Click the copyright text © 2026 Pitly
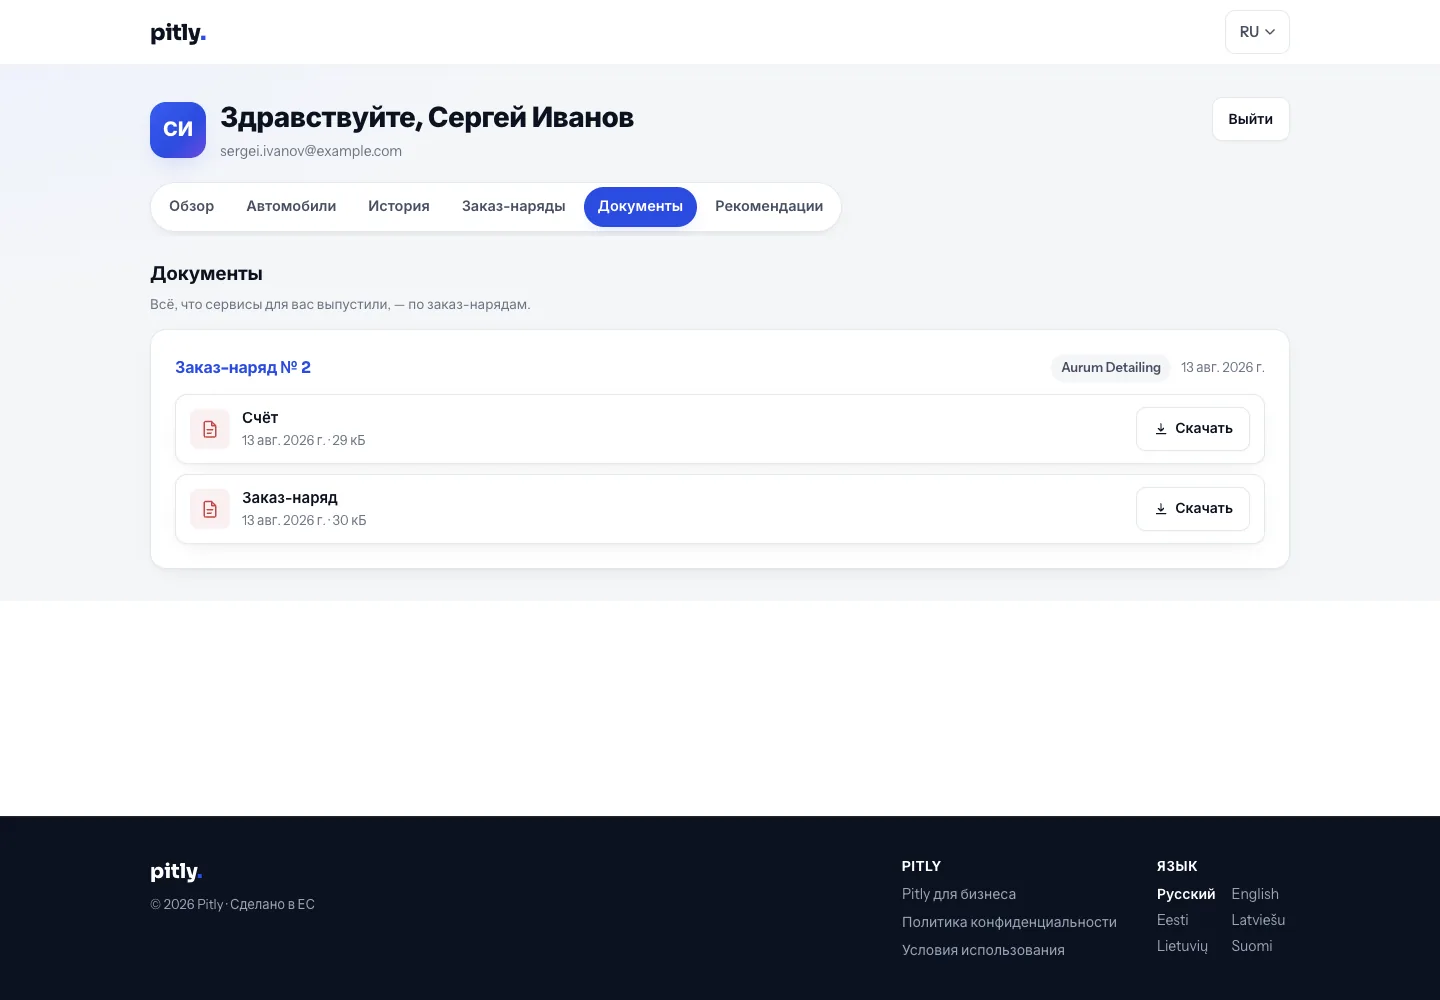The width and height of the screenshot is (1440, 1000). [x=187, y=904]
